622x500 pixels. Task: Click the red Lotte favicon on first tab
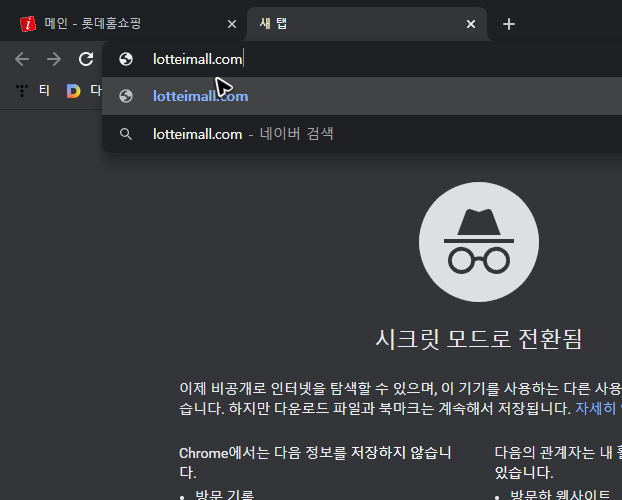pyautogui.click(x=28, y=24)
